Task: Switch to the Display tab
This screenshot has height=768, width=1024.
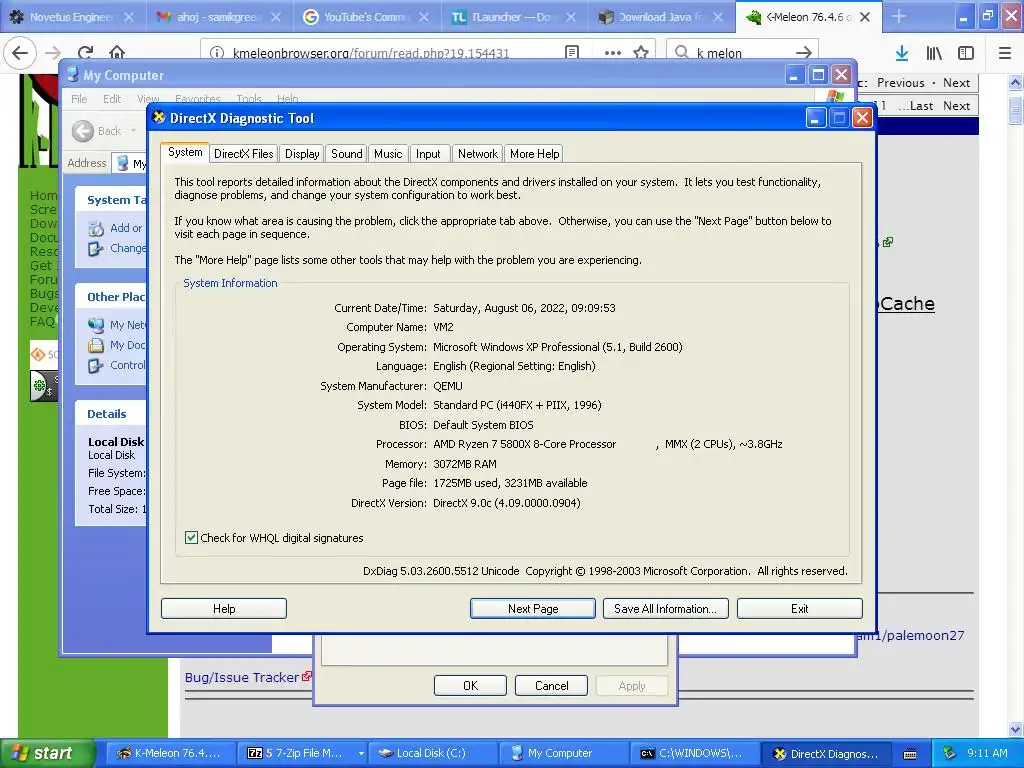Action: pos(302,153)
